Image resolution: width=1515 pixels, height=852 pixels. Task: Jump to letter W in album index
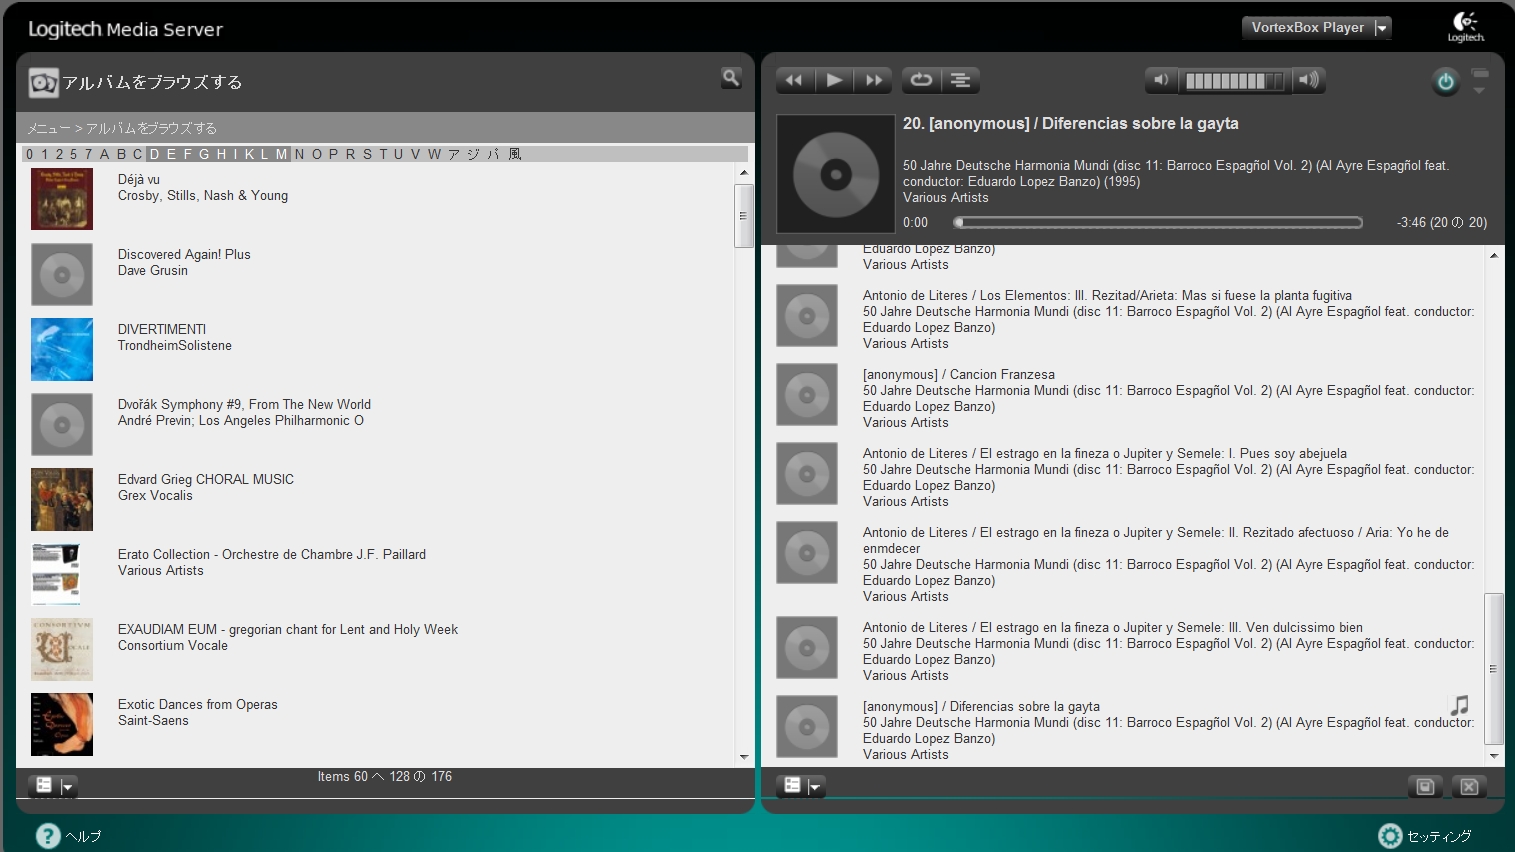click(434, 154)
